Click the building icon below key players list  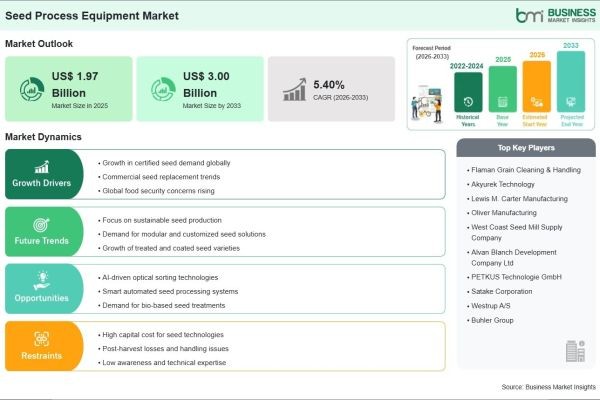575,351
